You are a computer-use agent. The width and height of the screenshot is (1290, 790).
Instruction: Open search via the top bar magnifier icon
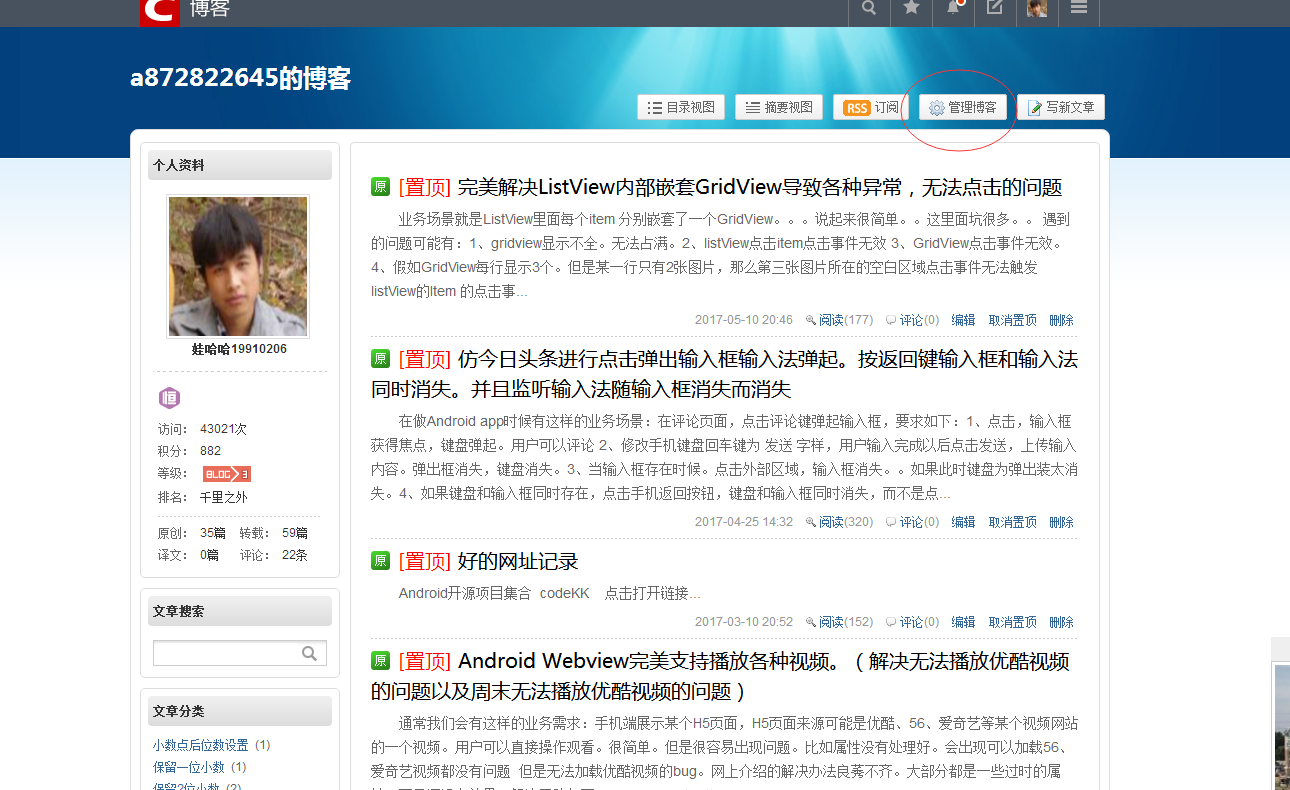tap(869, 8)
